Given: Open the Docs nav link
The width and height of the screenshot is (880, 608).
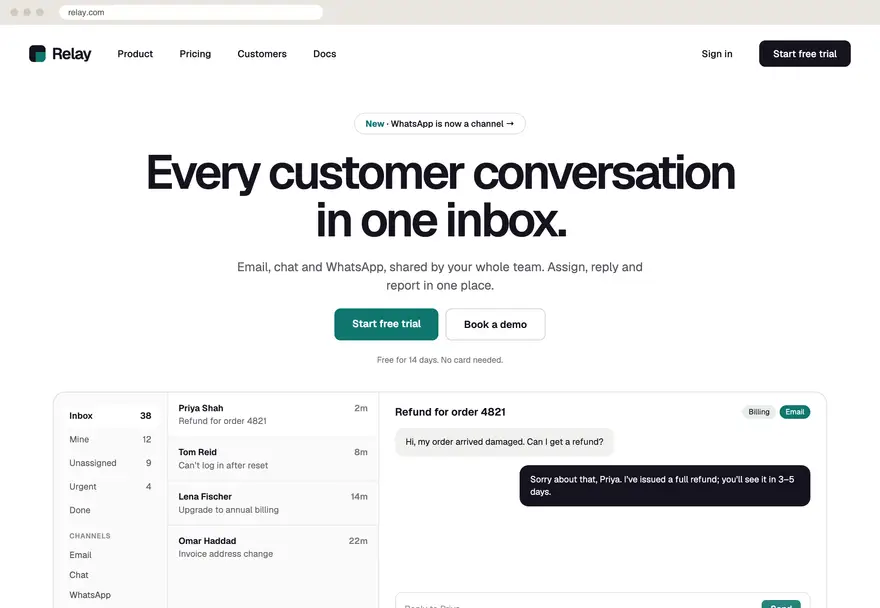Looking at the screenshot, I should click(324, 54).
